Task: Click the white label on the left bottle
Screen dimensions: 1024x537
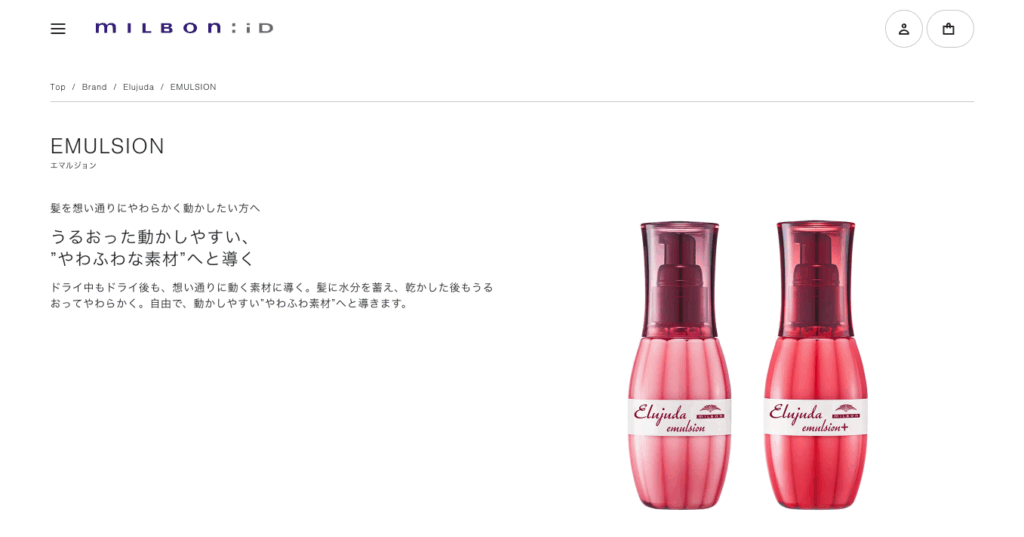Action: click(680, 417)
